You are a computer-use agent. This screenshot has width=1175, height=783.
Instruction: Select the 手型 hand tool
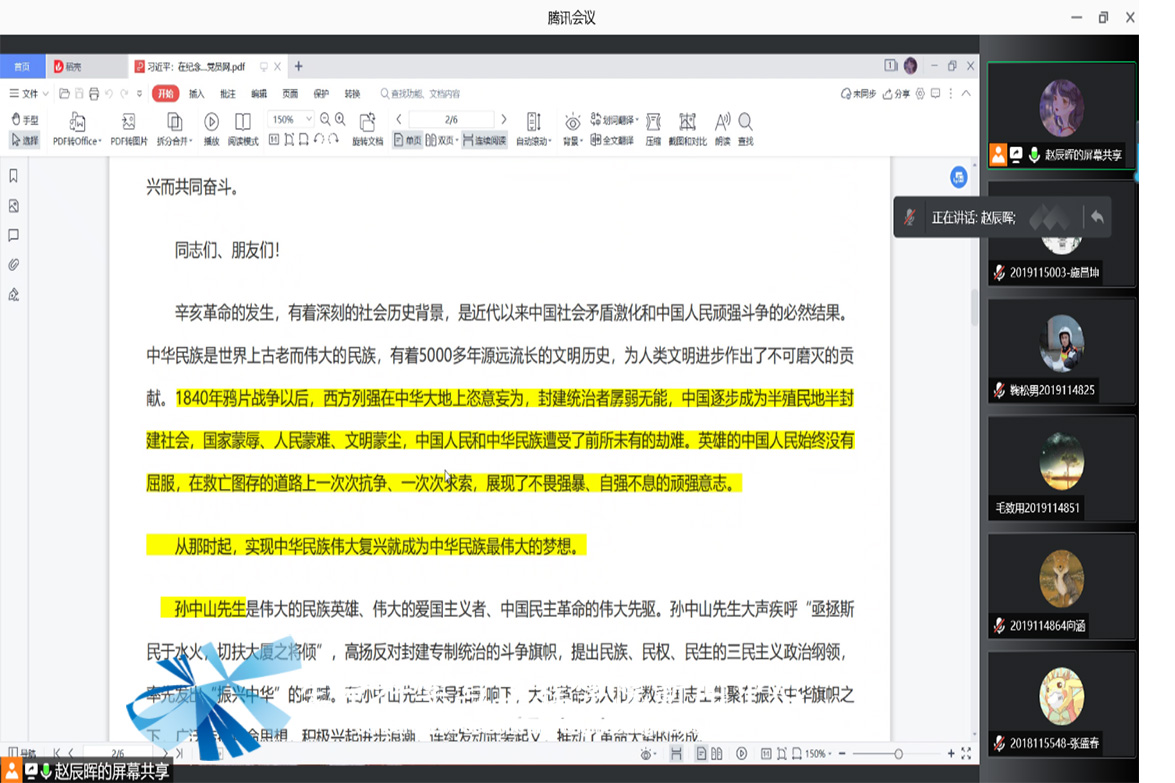point(25,120)
